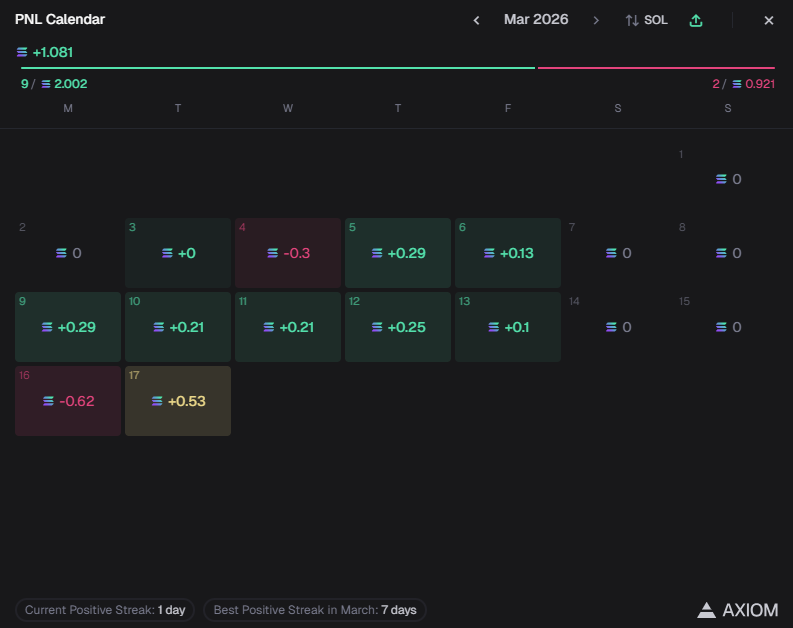Screen dimensions: 793x628
Task: Click the M weekday column header
Action: point(68,108)
